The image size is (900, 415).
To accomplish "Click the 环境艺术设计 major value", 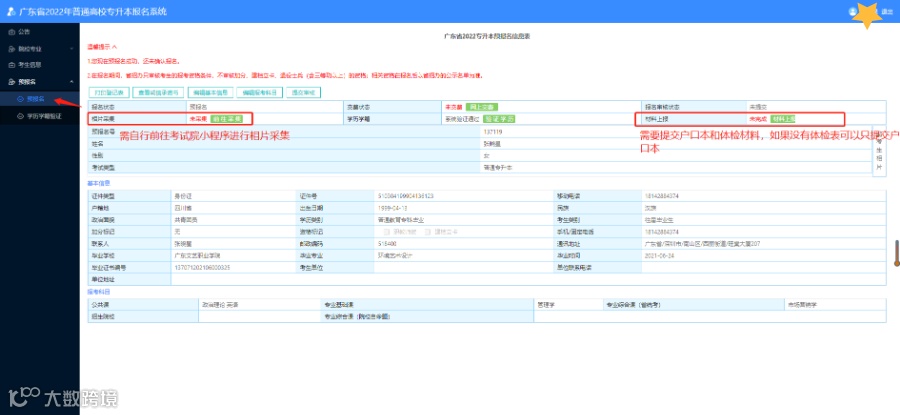I will click(x=393, y=255).
